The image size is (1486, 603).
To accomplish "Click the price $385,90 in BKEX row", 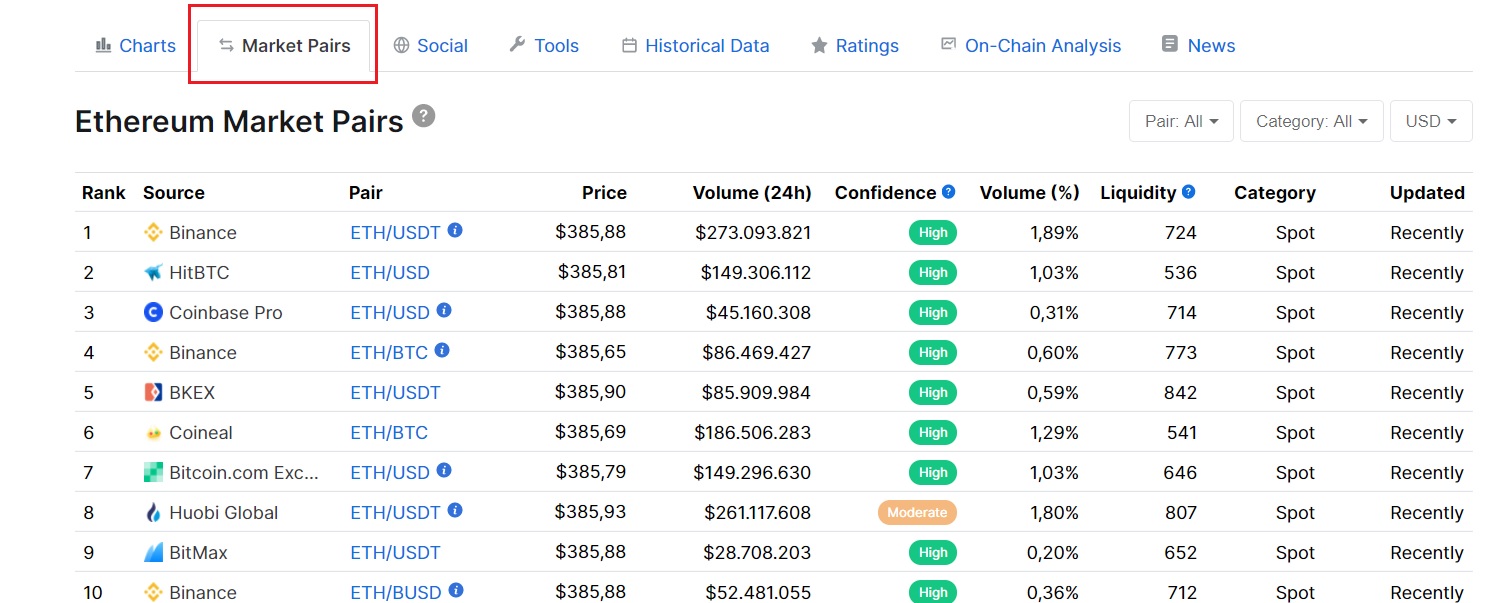I will (x=590, y=392).
